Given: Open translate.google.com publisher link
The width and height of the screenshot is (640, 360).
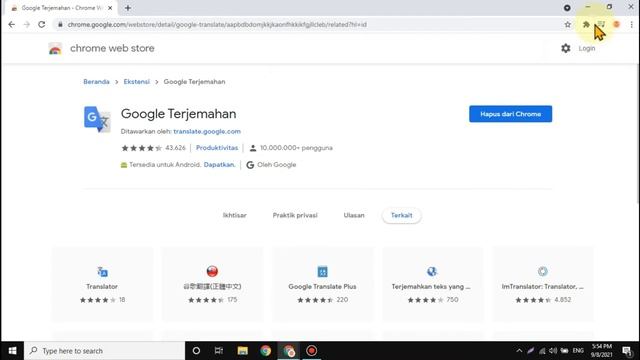Looking at the screenshot, I should coord(207,131).
